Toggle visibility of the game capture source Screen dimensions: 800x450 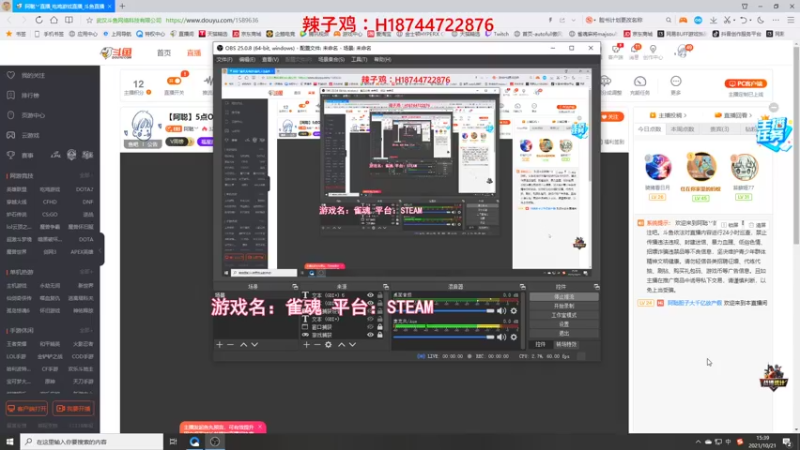coord(370,335)
